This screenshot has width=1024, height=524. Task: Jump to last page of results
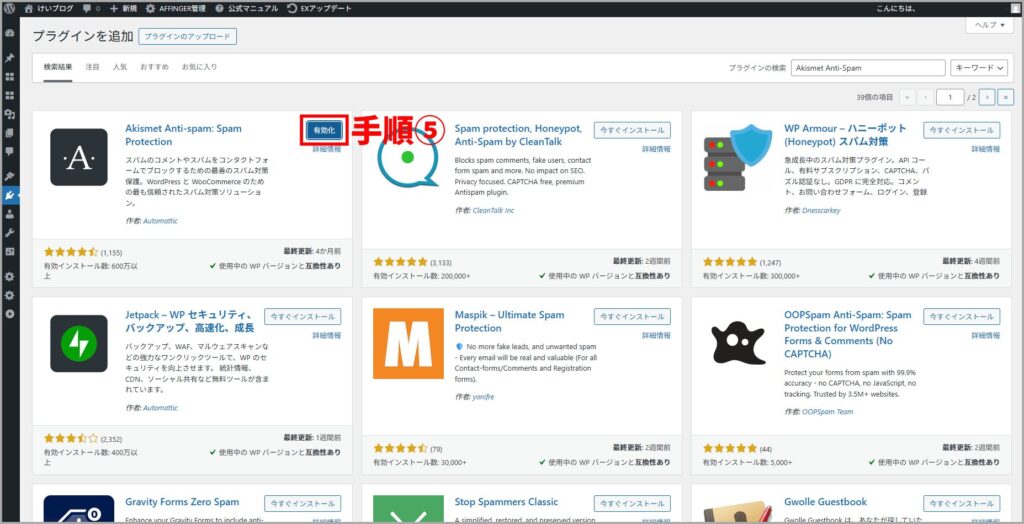(x=1005, y=97)
